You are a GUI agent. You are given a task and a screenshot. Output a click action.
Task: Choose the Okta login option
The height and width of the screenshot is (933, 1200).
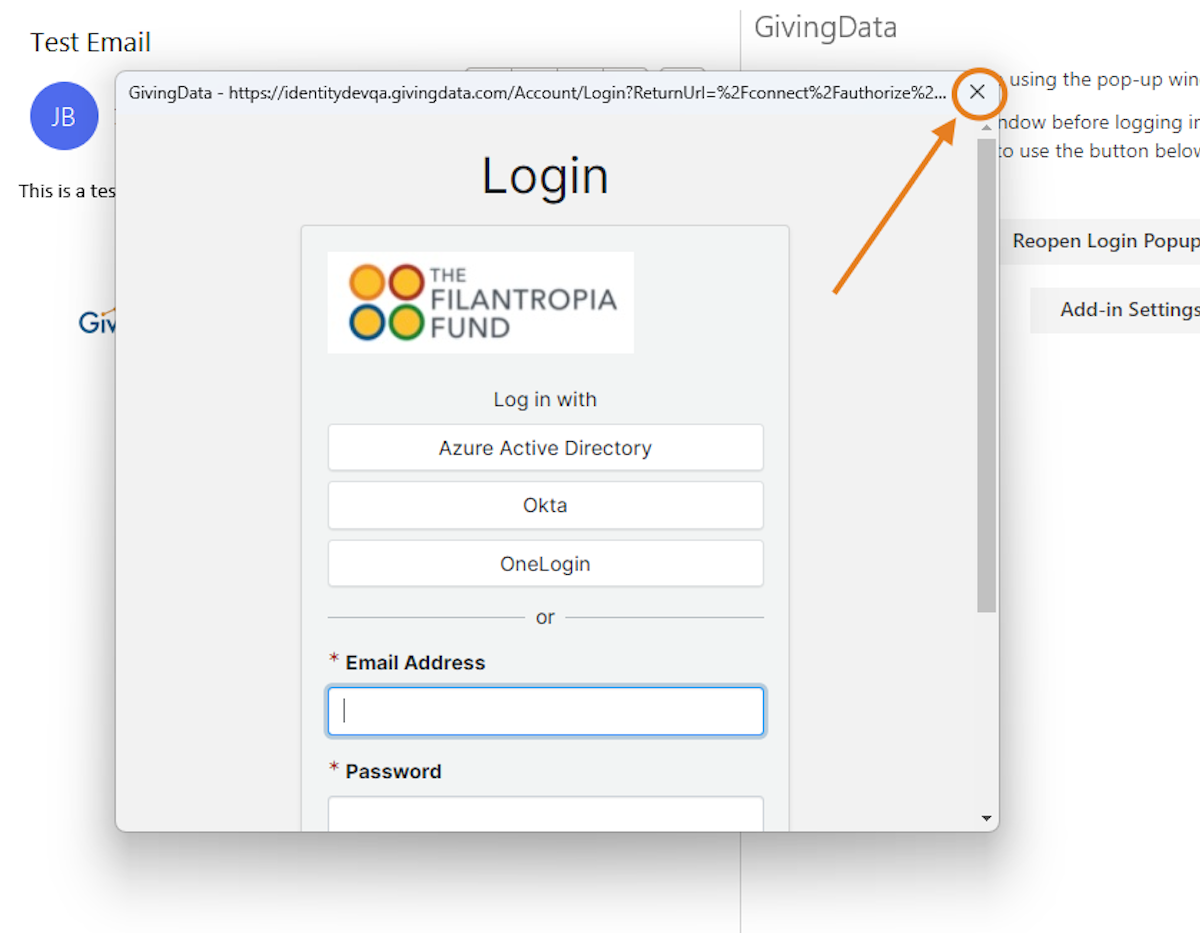click(x=545, y=506)
